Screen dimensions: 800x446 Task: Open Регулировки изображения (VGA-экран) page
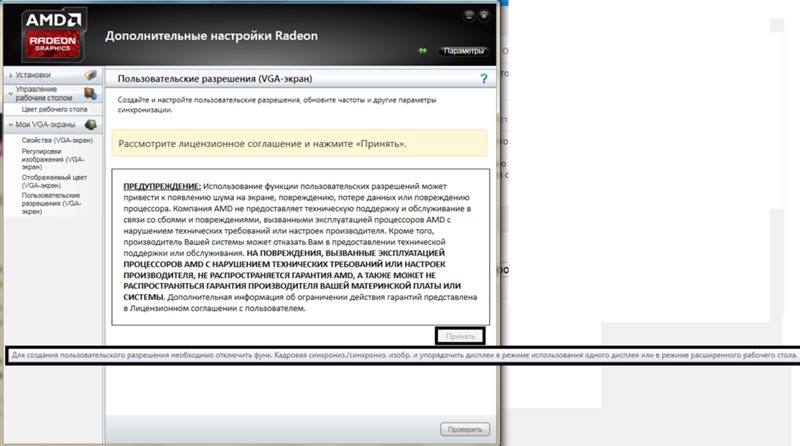[53, 159]
